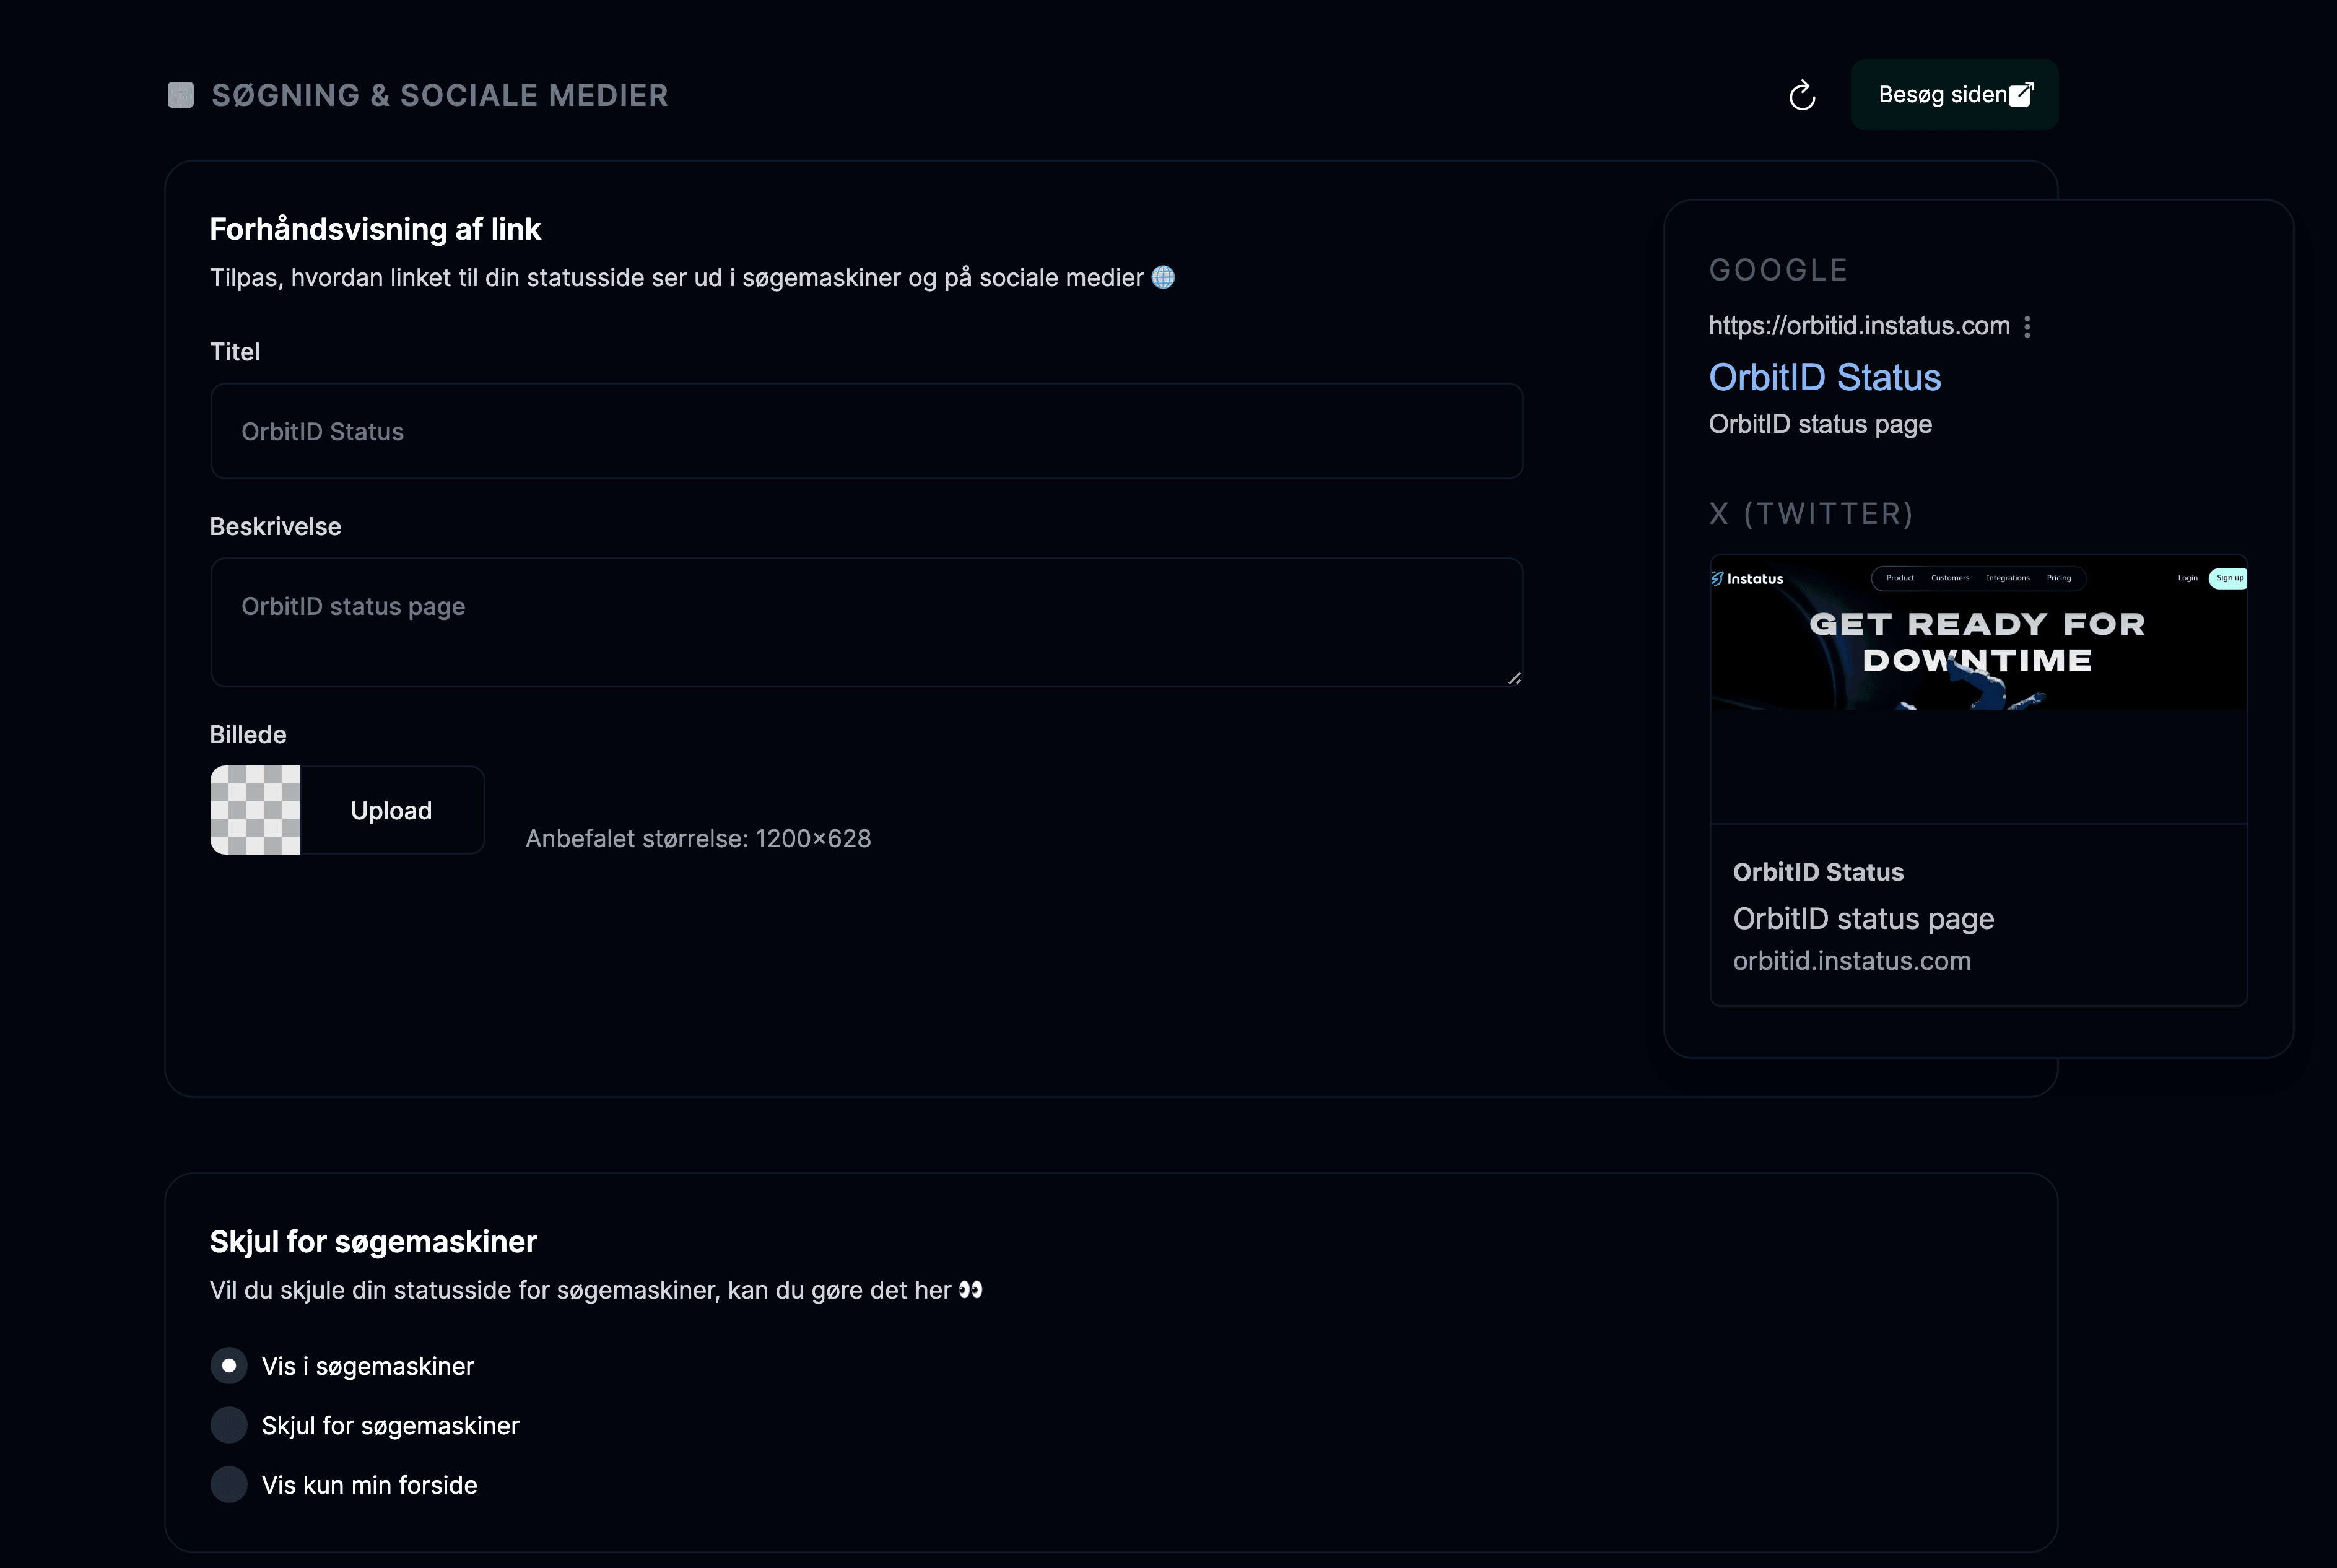Click the OrbitID status page Google description

click(x=1820, y=424)
